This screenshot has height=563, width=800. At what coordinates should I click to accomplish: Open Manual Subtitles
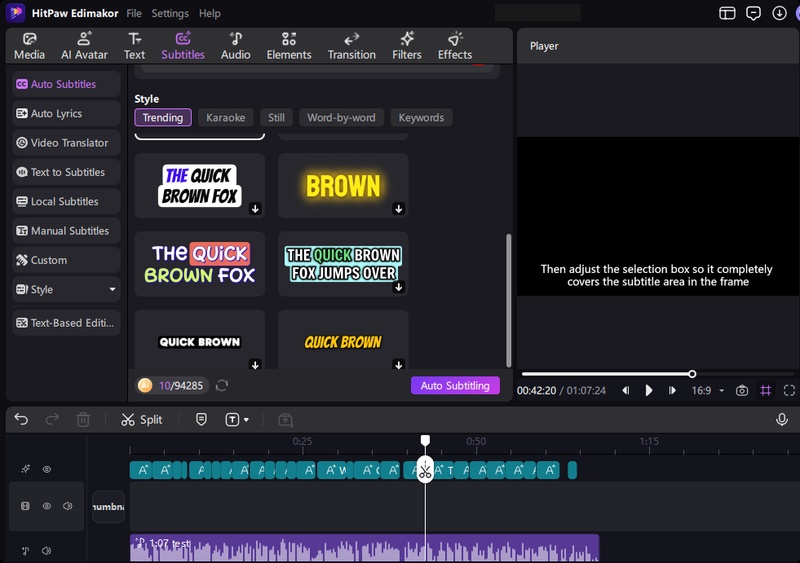66,231
